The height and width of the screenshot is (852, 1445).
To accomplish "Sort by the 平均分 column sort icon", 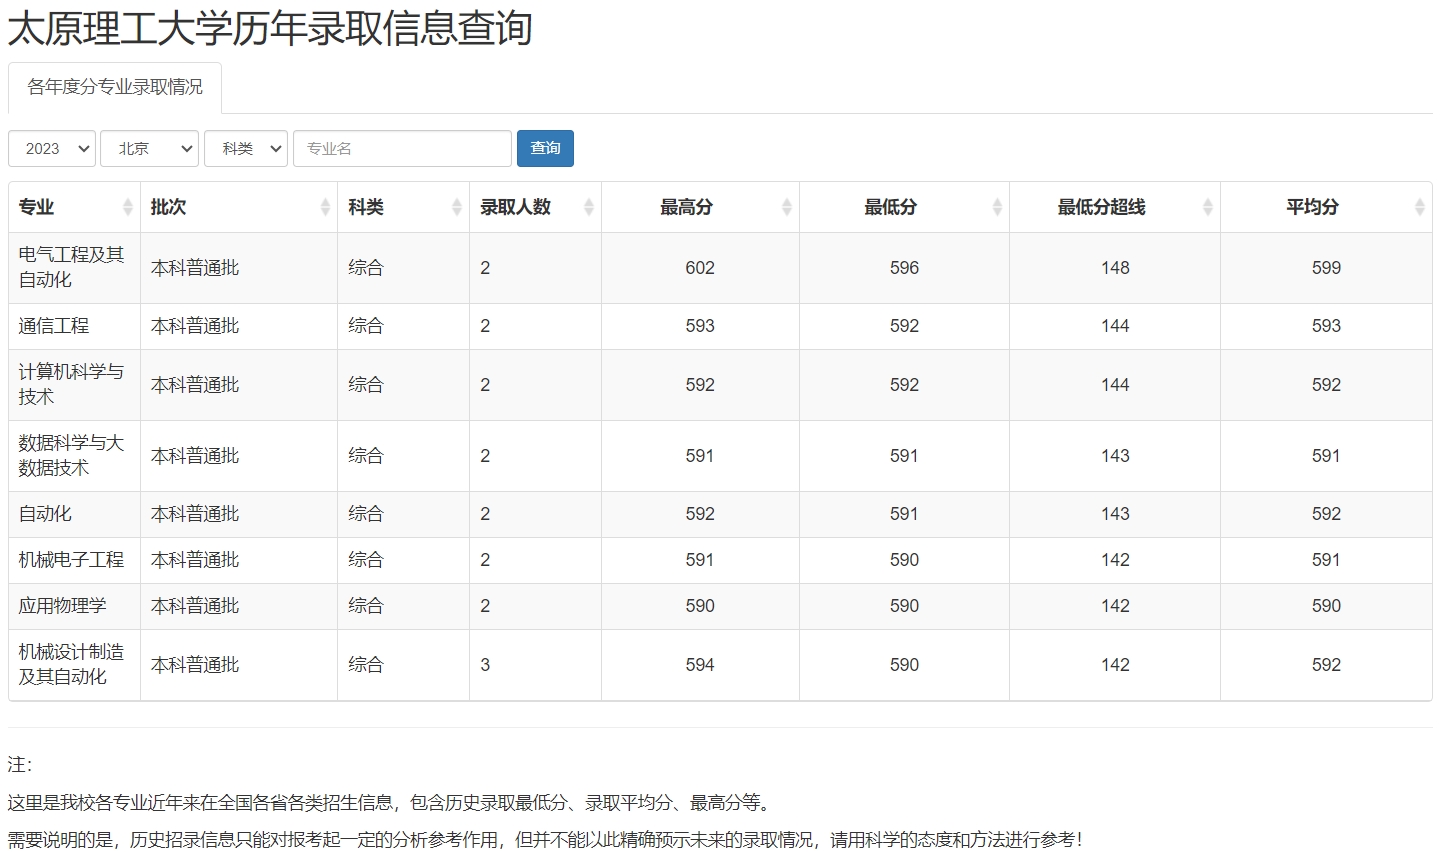I will 1420,207.
